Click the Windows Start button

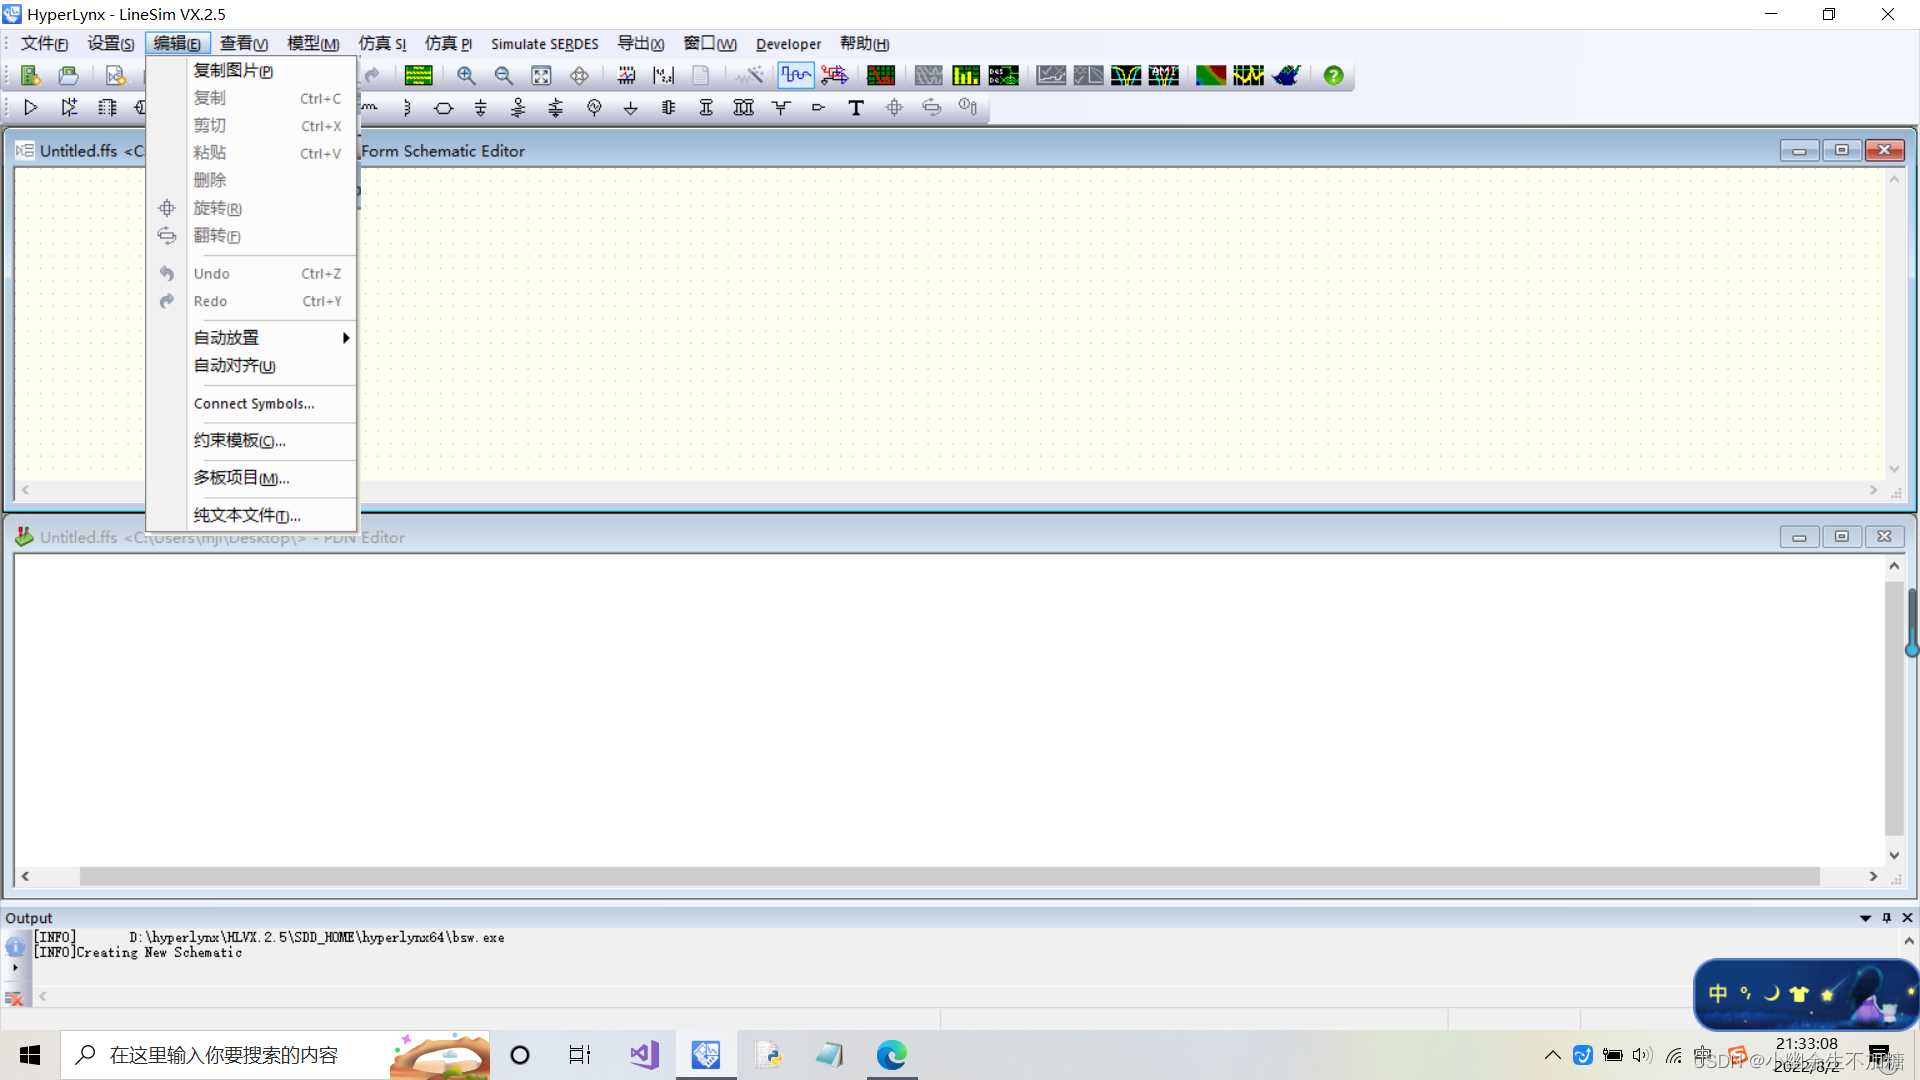pos(30,1055)
